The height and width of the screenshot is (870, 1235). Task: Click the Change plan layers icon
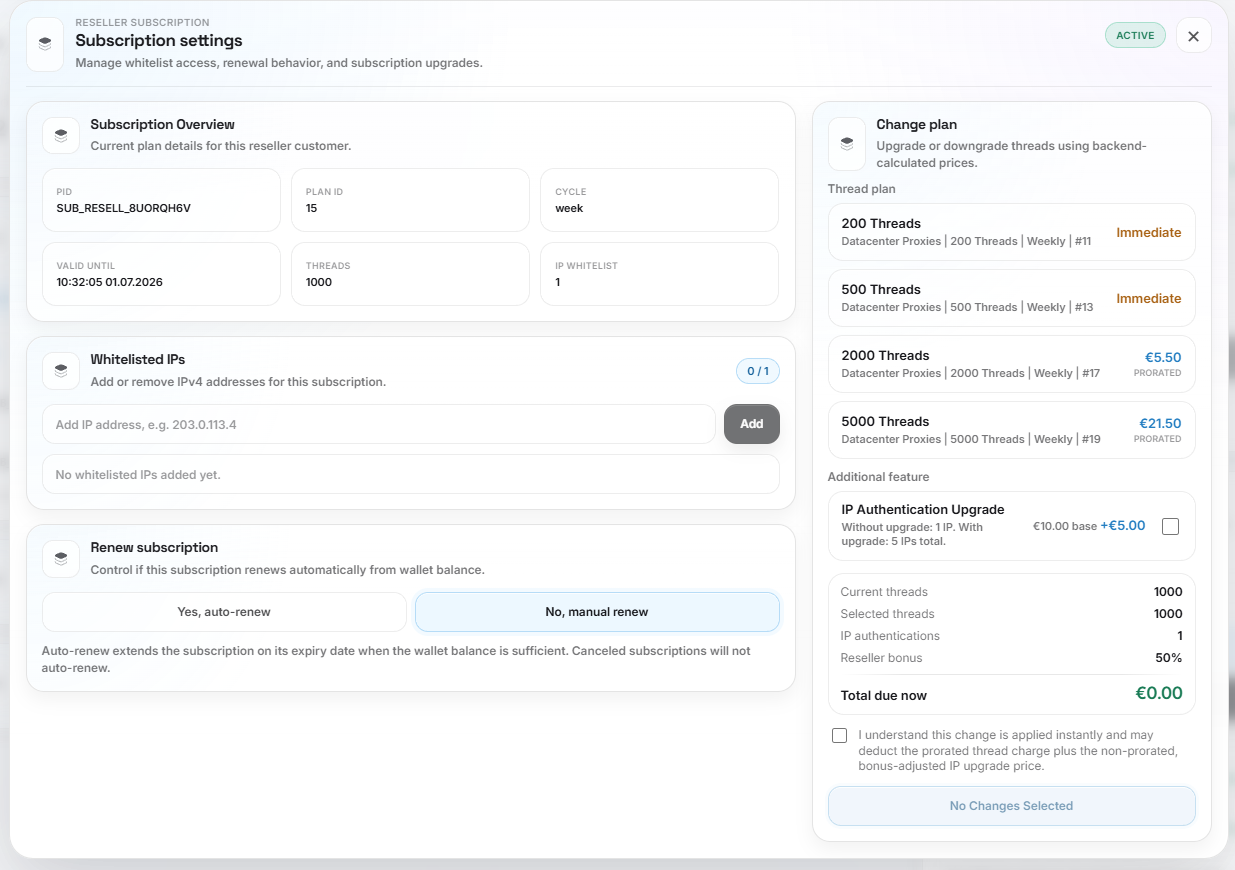click(847, 144)
